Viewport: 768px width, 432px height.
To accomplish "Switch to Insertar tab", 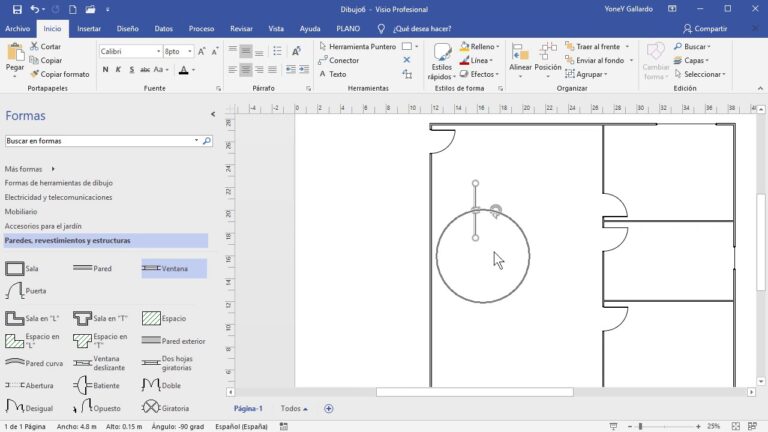I will (89, 29).
